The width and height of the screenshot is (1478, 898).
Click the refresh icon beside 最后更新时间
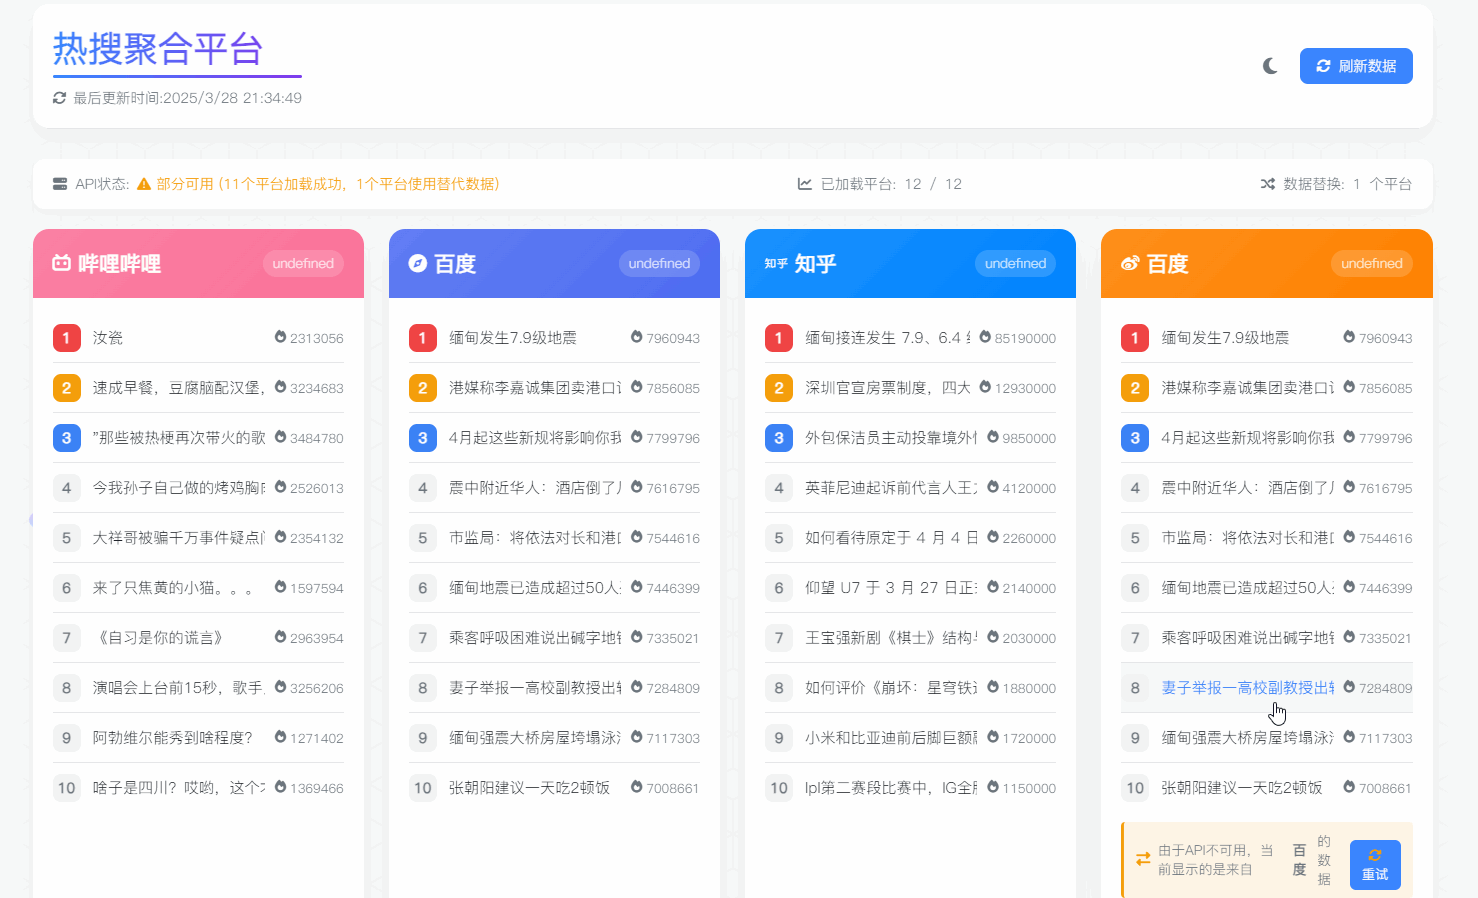(x=59, y=97)
